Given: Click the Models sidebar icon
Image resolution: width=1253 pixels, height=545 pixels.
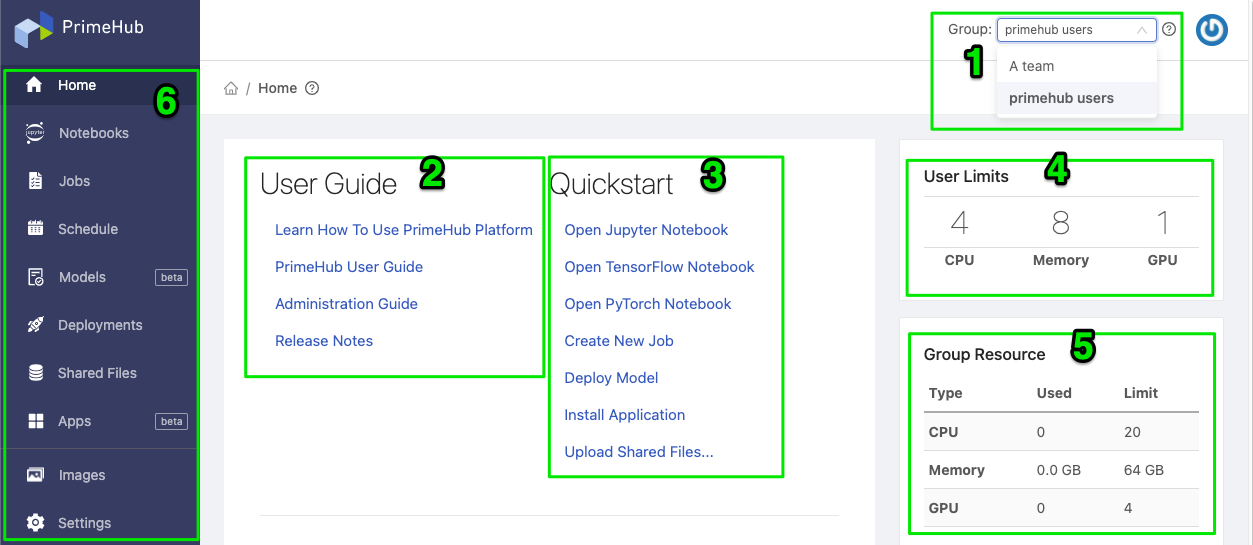Looking at the screenshot, I should [35, 277].
